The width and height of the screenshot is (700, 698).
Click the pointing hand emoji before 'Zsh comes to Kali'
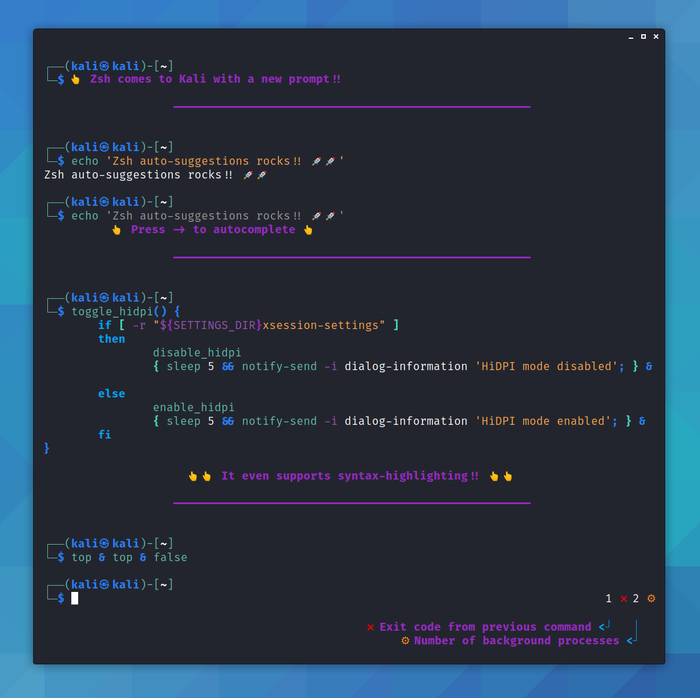point(75,79)
